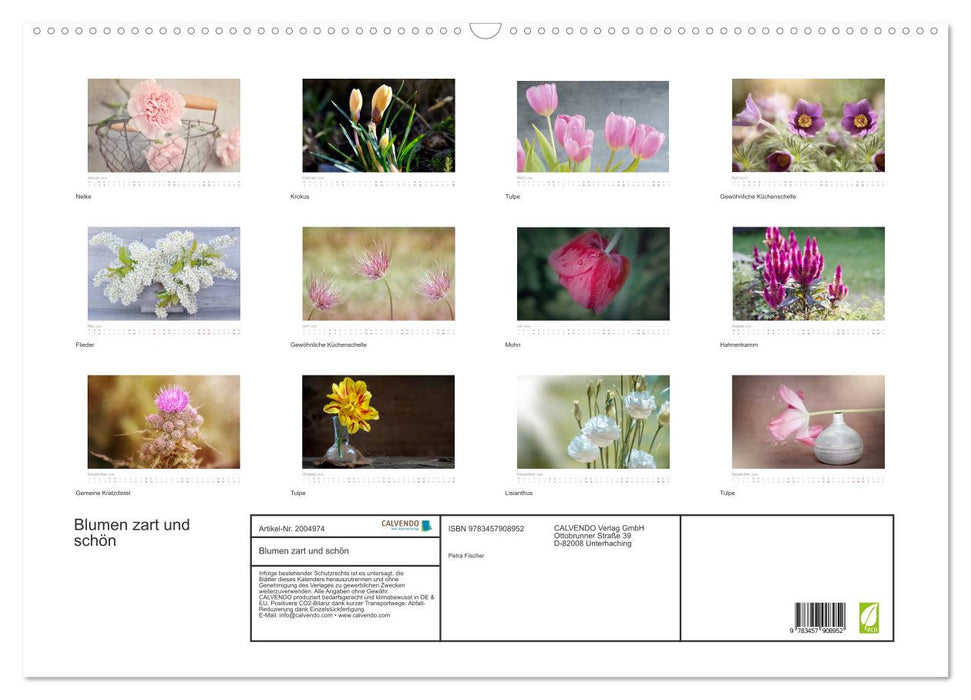Click the CALVENDO logo icon
Screen dimensions: 971x700
coord(399,522)
